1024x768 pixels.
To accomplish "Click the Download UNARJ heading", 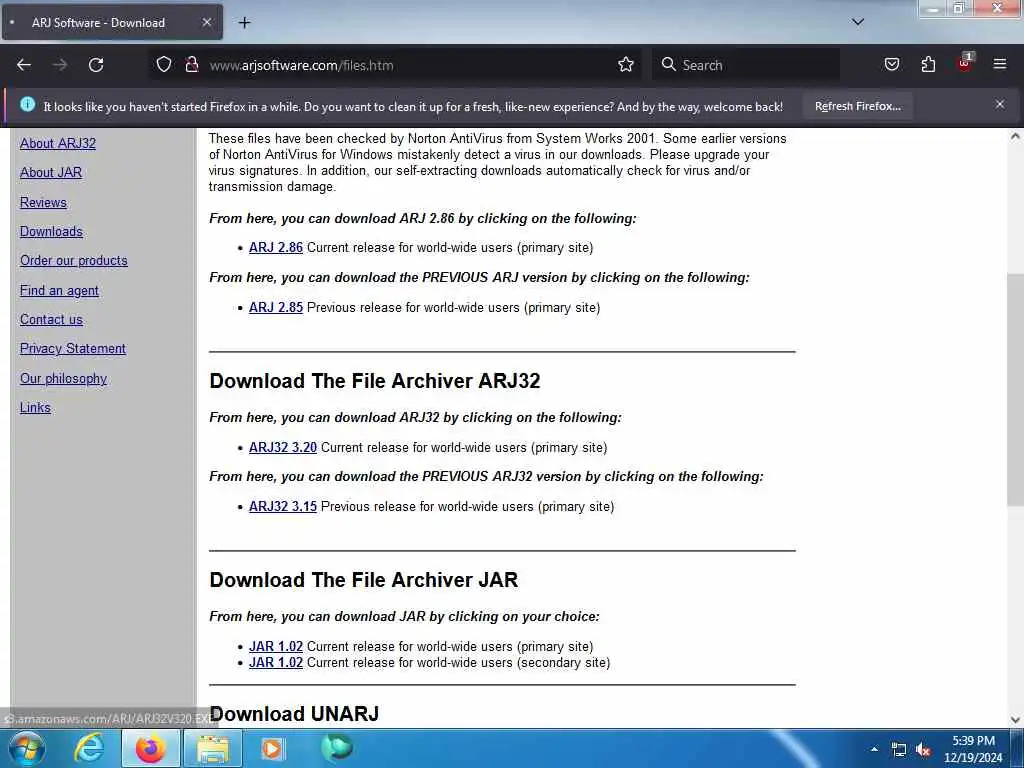I will click(x=295, y=714).
